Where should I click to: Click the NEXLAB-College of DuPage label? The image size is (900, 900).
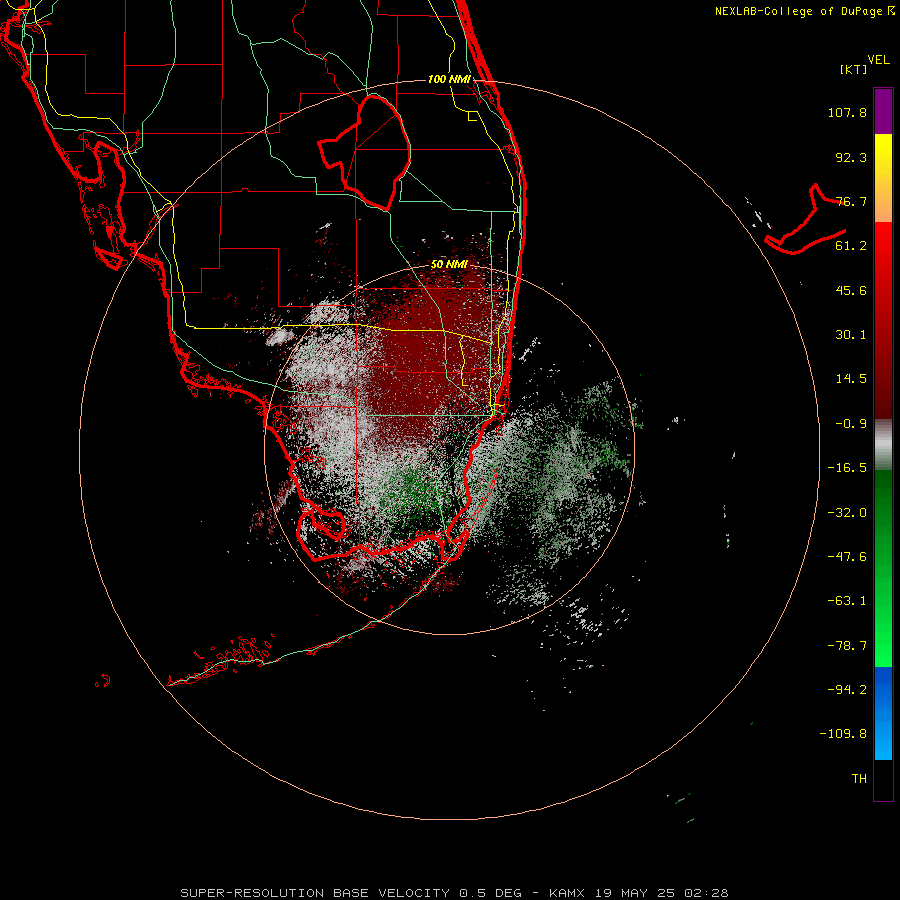[x=804, y=11]
